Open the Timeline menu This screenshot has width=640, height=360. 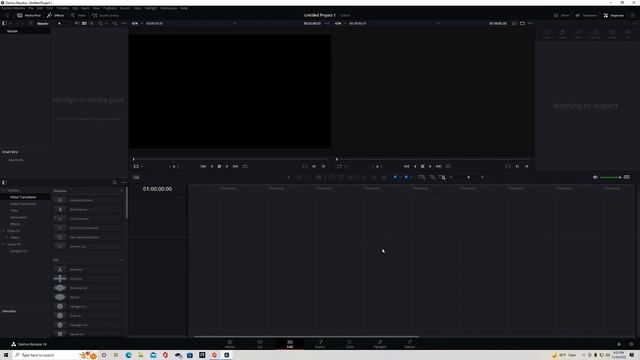[63, 8]
